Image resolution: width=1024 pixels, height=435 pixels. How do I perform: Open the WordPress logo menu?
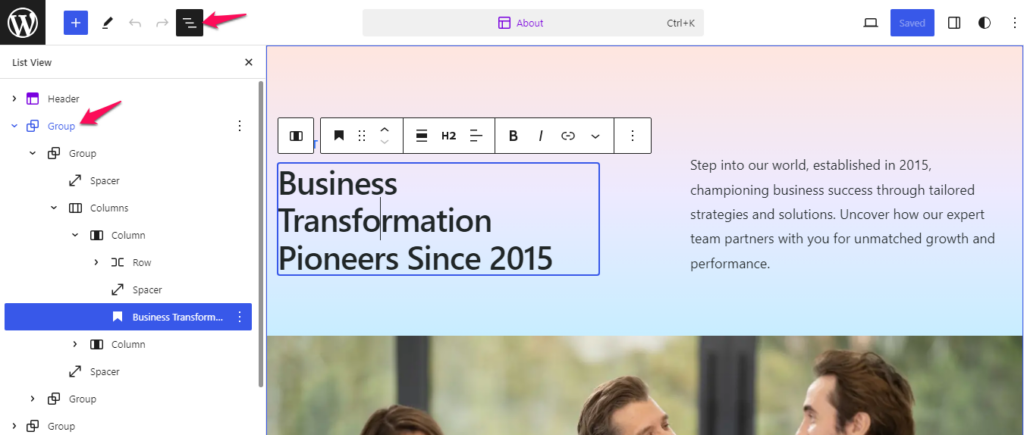tap(22, 22)
